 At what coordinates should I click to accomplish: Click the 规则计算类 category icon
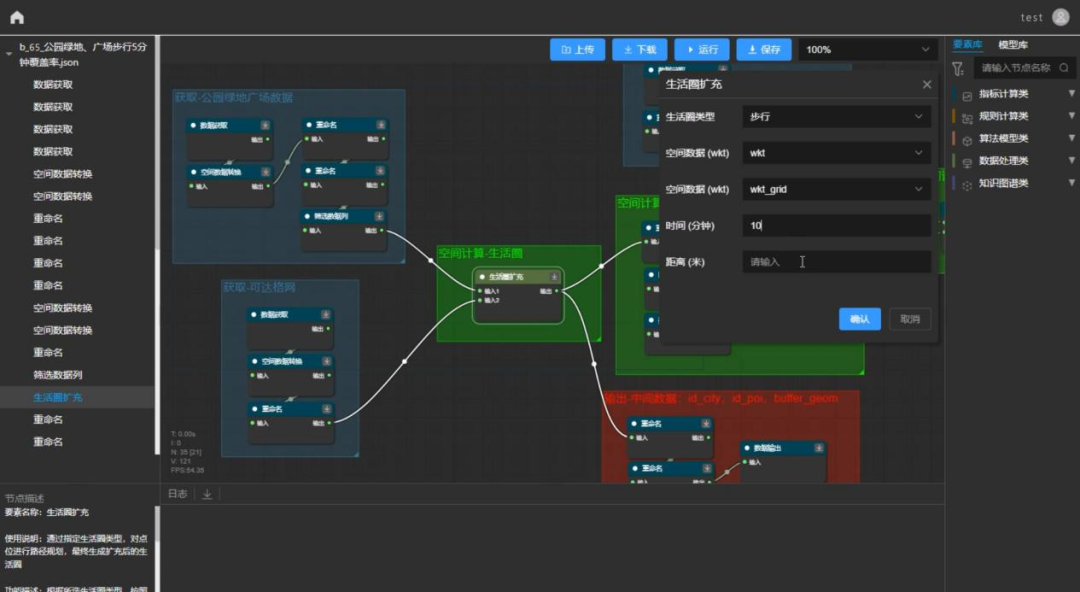click(967, 119)
